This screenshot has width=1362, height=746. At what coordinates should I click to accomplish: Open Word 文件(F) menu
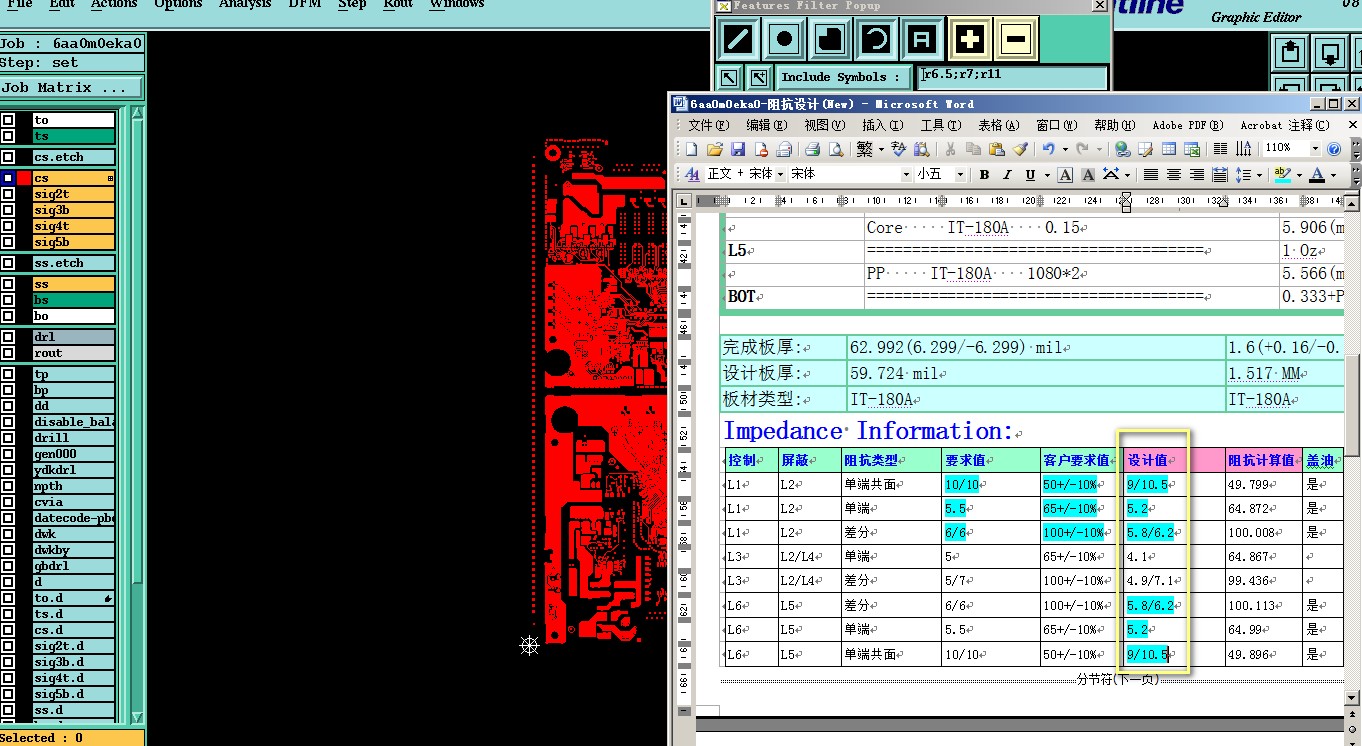(x=708, y=125)
